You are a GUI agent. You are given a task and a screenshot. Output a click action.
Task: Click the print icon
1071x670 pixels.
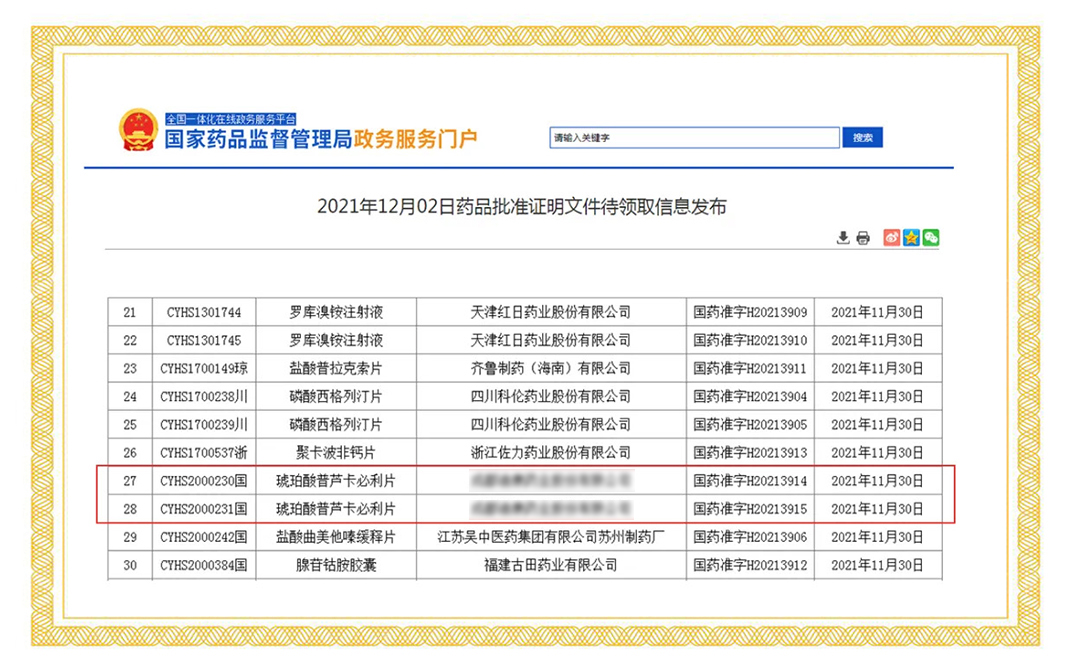[862, 237]
